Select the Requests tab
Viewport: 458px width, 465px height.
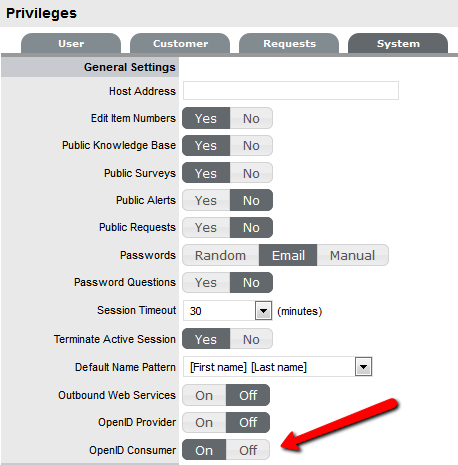289,43
